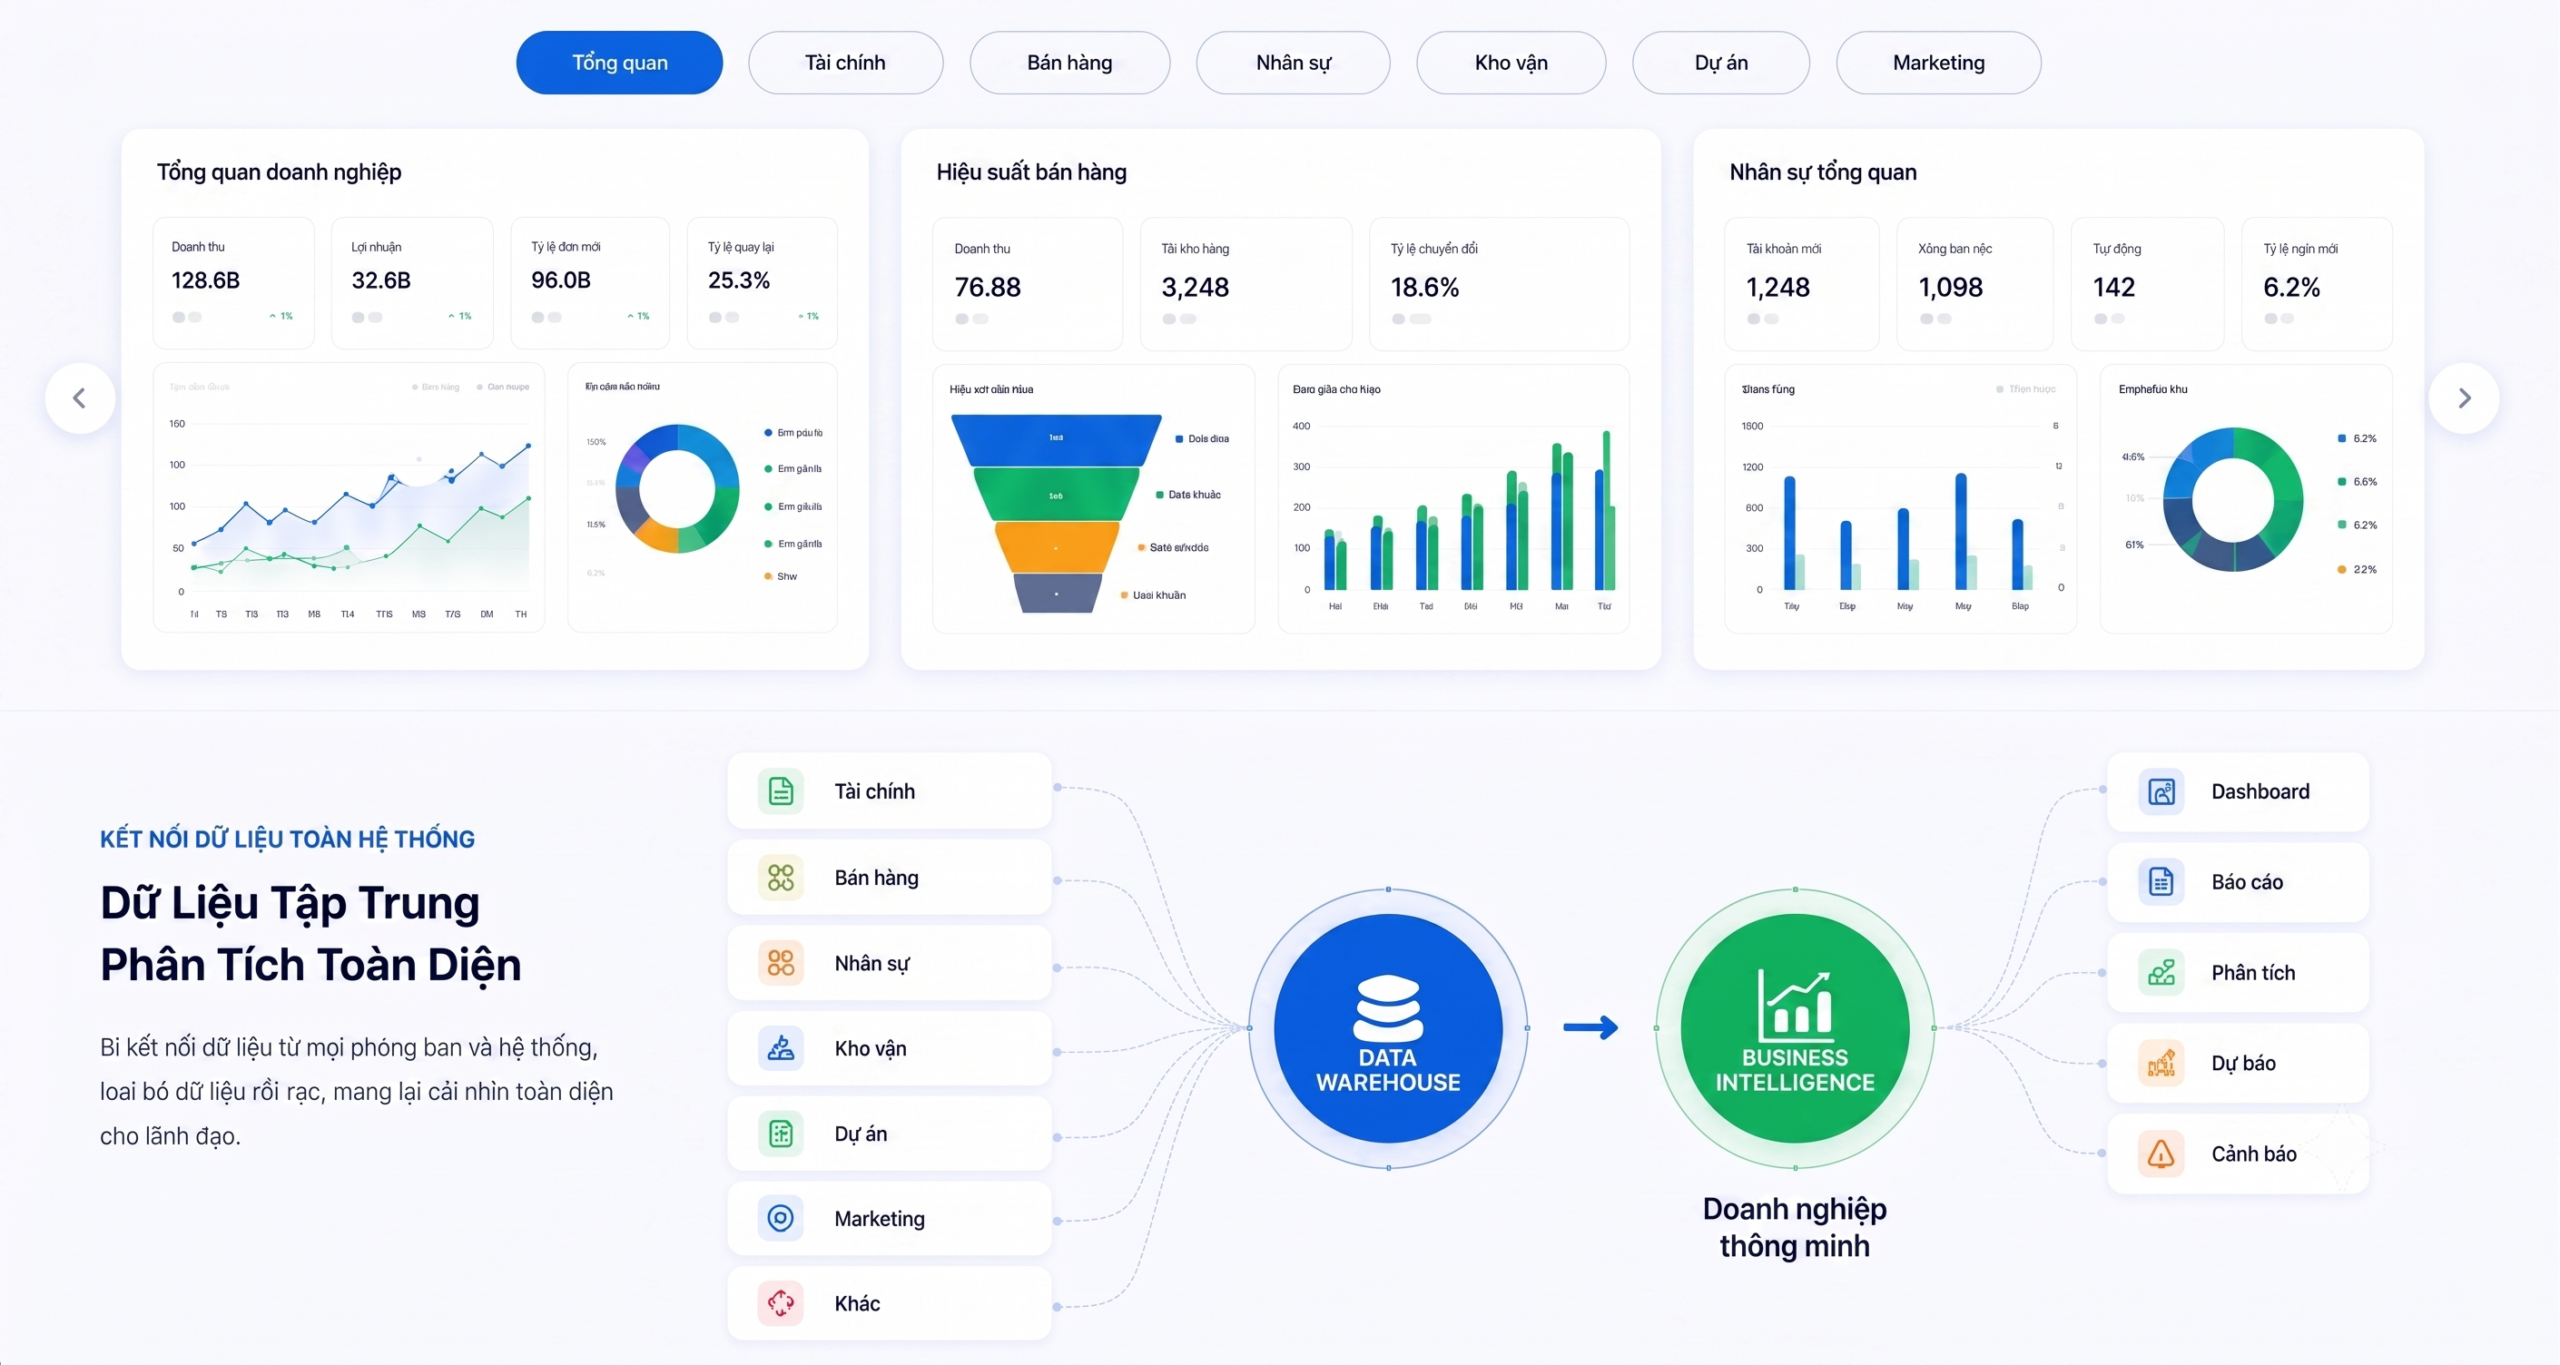2560x1365 pixels.
Task: Click the Cảnh báo warning triangle icon
Action: click(2161, 1154)
